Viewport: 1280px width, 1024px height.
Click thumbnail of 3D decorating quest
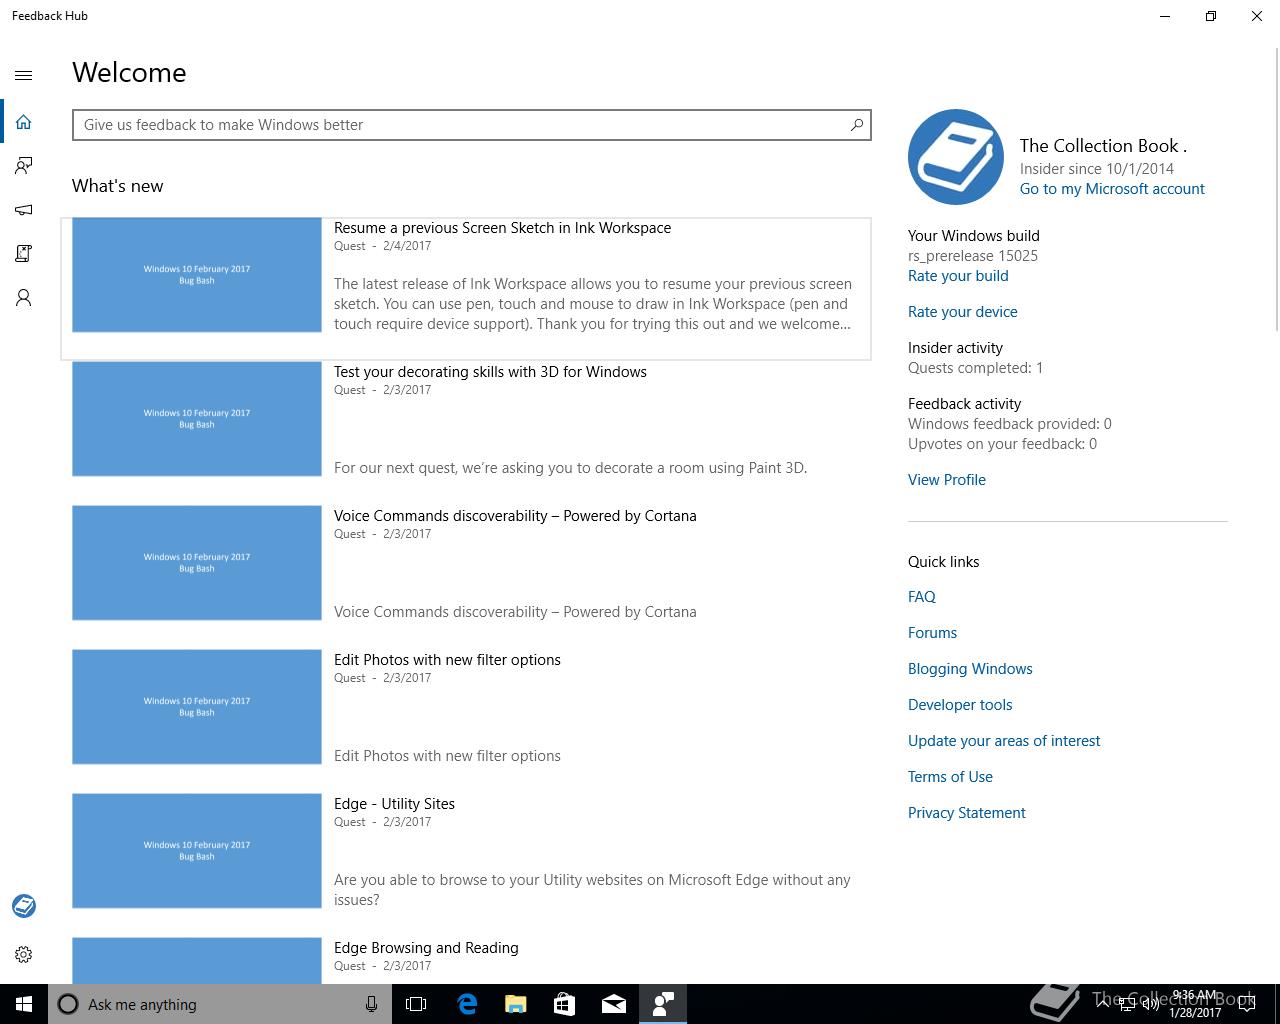197,419
